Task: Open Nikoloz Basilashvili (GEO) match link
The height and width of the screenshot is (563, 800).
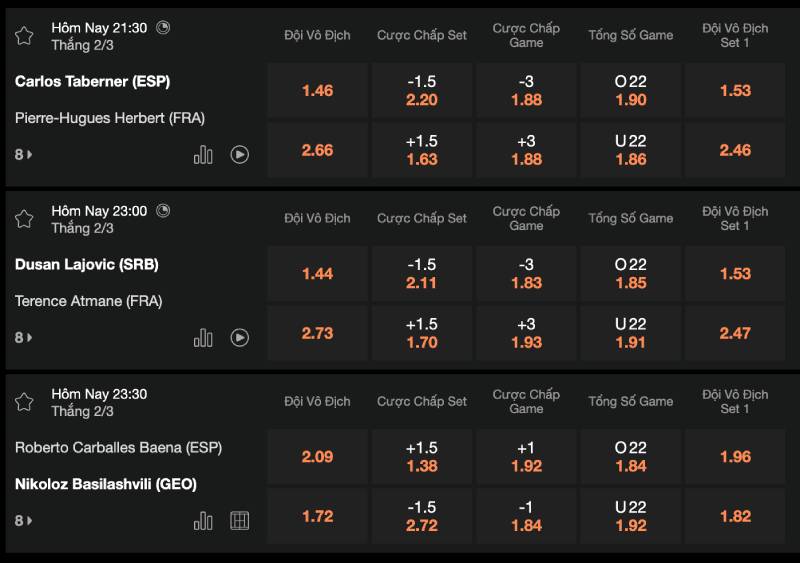Action: [106, 484]
